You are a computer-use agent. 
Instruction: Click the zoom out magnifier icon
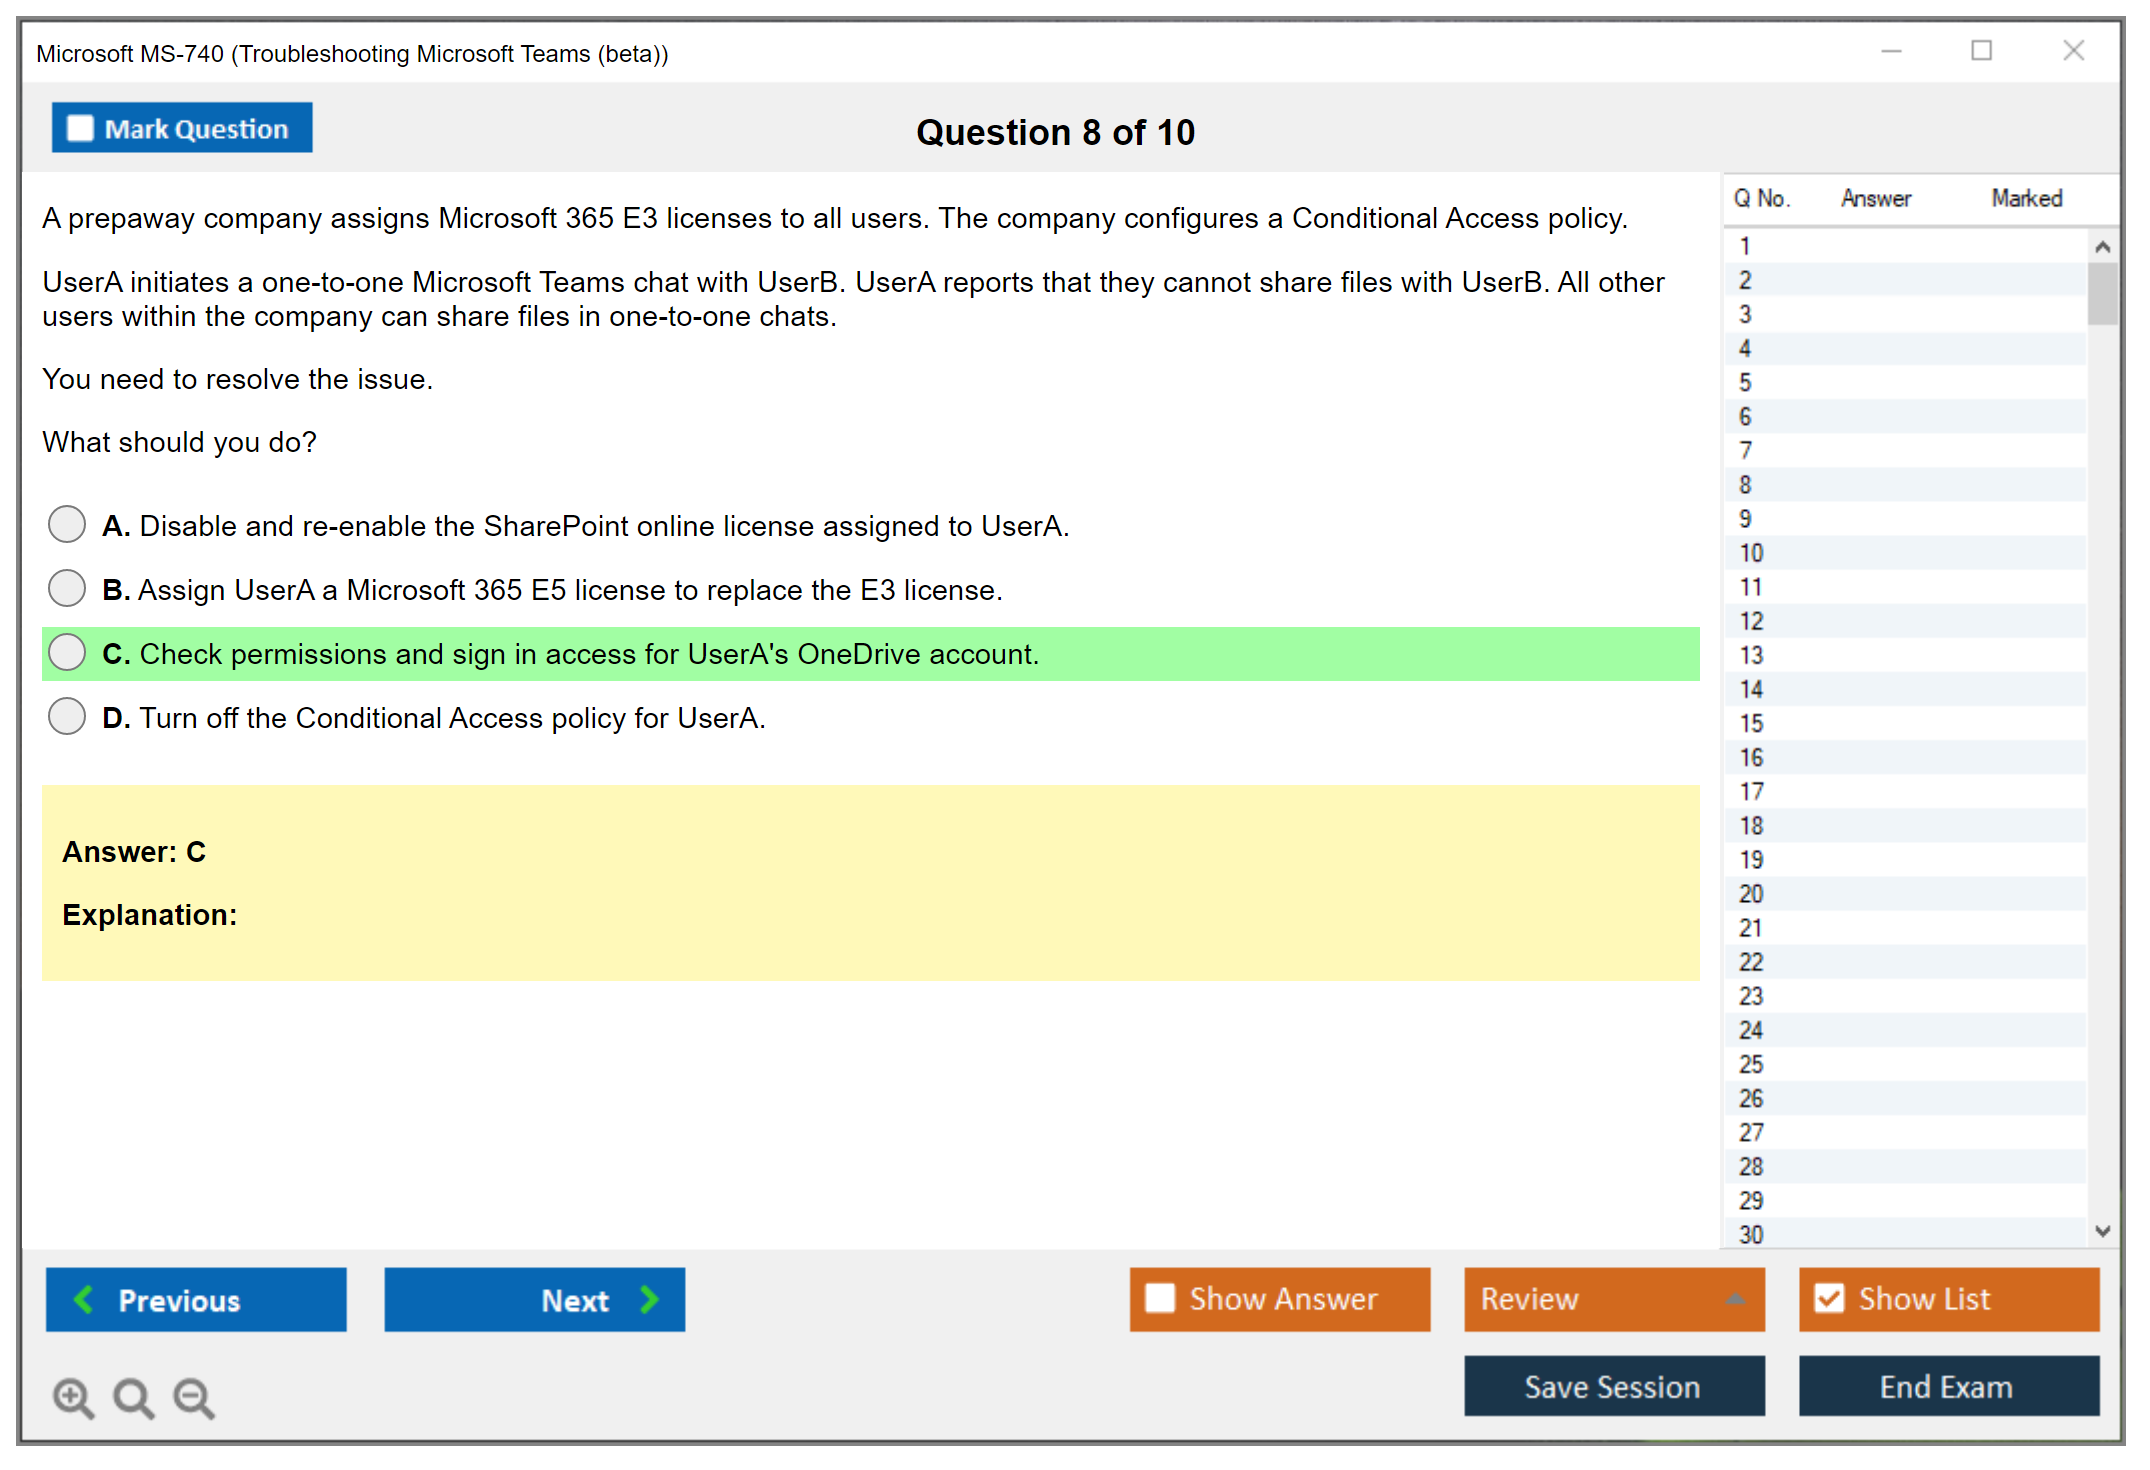[194, 1397]
